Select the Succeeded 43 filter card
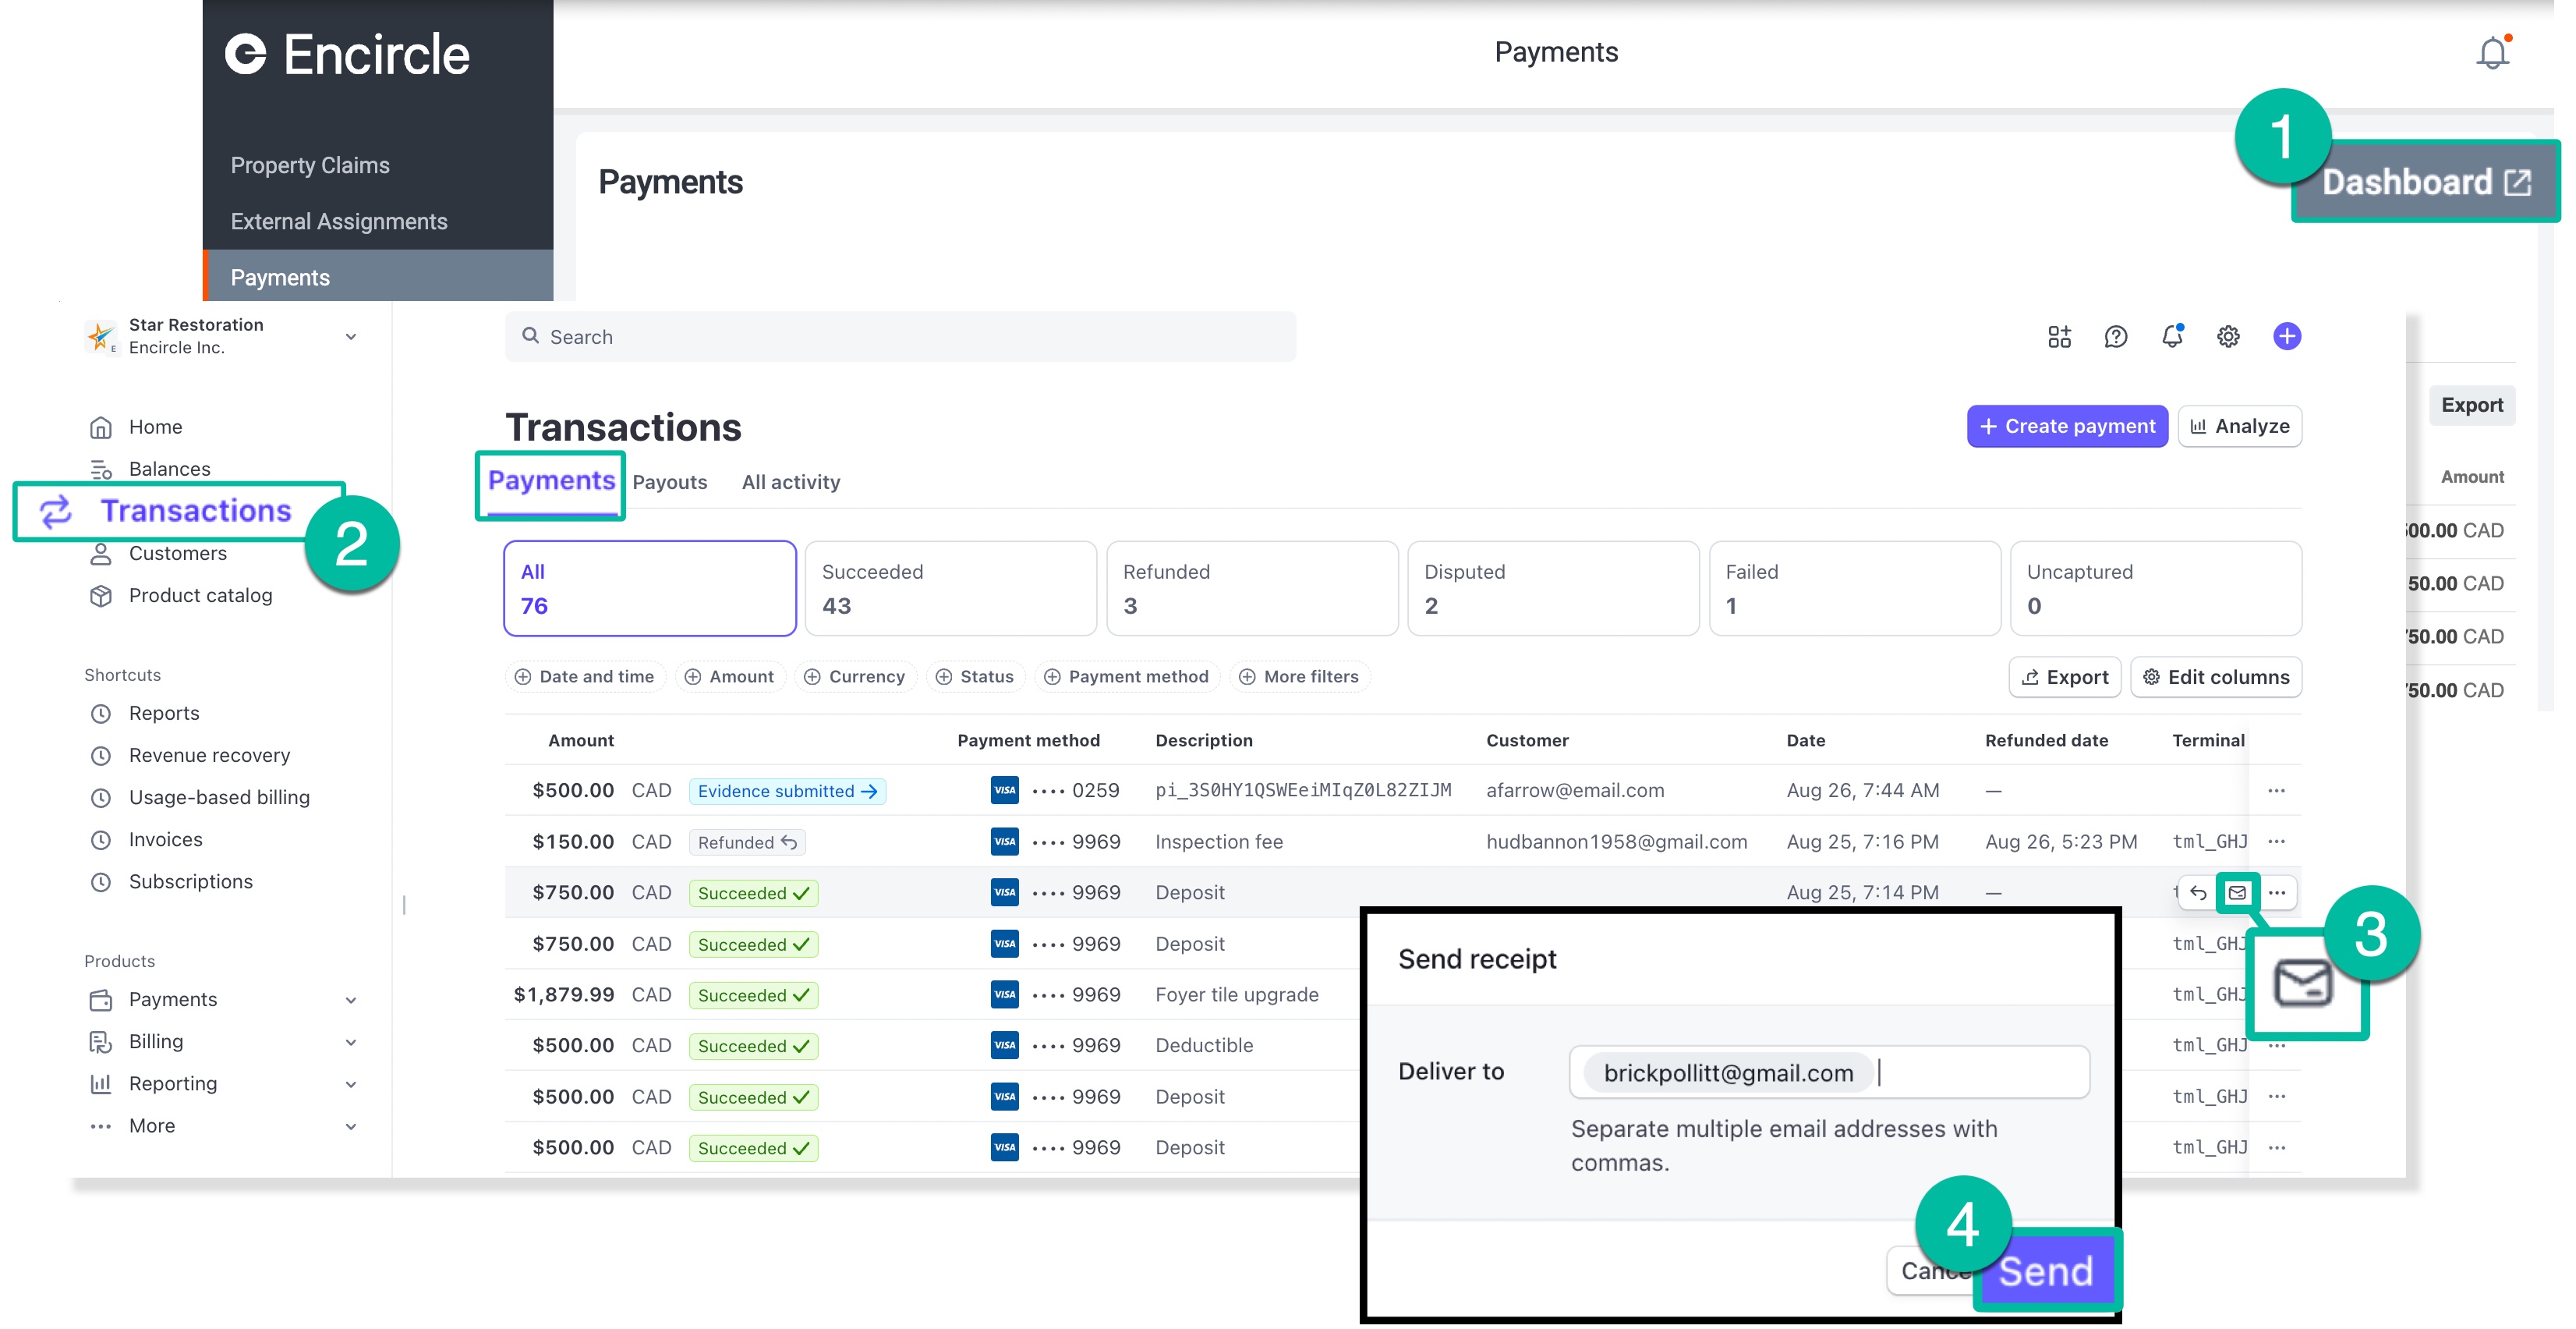 (x=950, y=588)
